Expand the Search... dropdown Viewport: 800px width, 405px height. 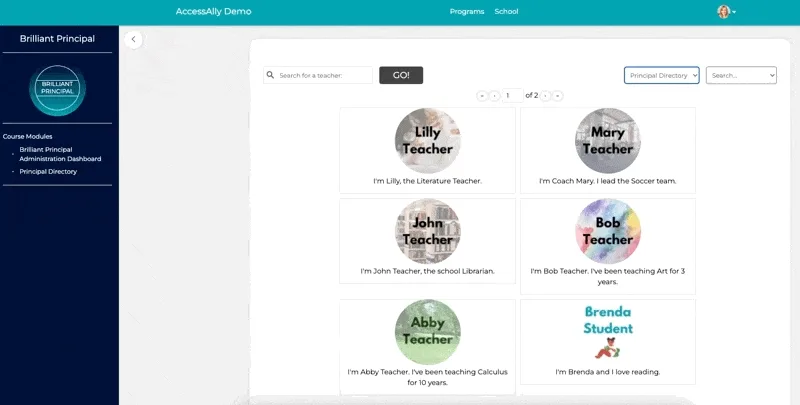point(741,75)
